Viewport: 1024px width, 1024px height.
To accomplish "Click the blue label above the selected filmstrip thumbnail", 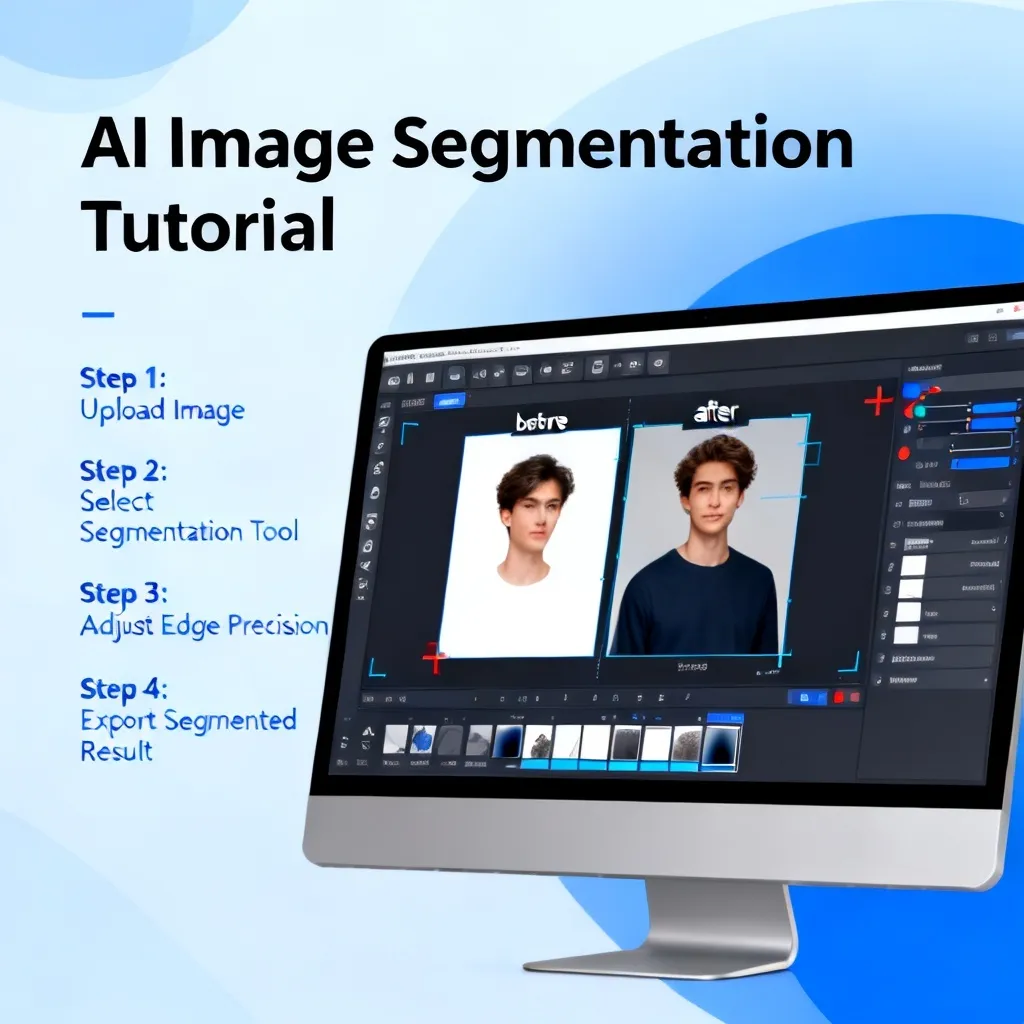I will 725,718.
